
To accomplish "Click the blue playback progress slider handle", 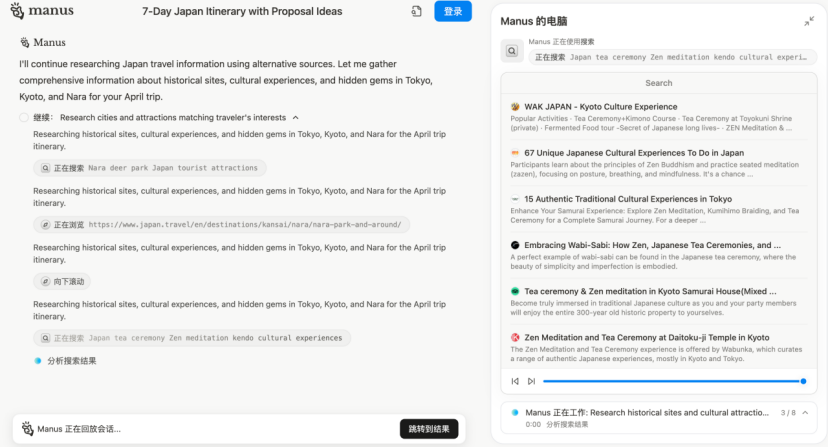I will 803,381.
